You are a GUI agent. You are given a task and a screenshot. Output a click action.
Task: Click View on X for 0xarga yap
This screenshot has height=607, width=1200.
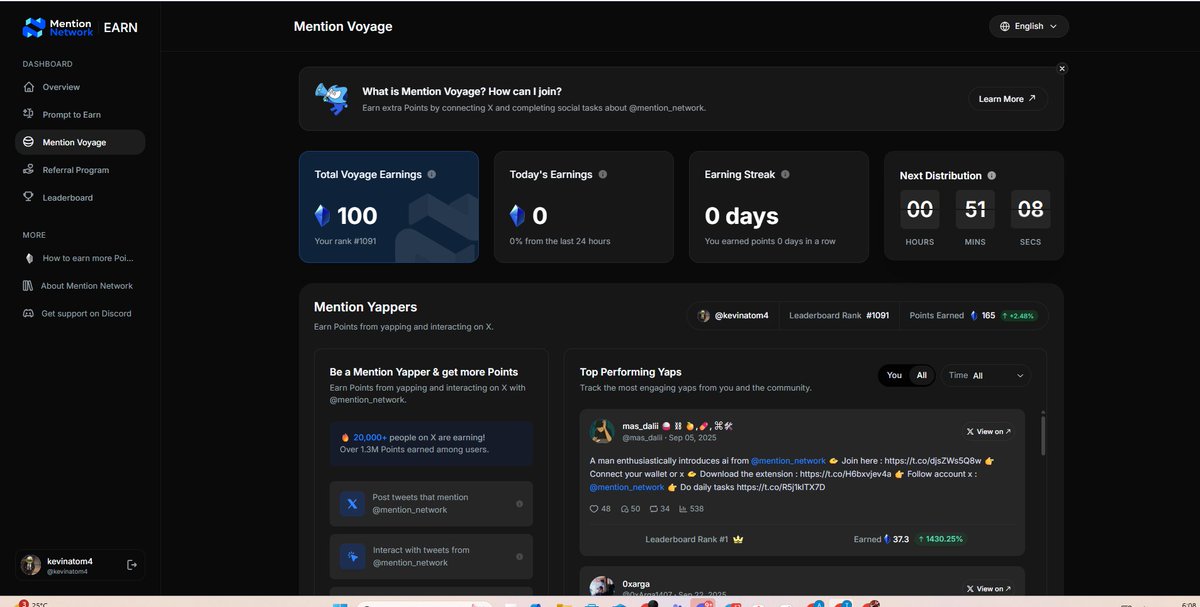988,588
